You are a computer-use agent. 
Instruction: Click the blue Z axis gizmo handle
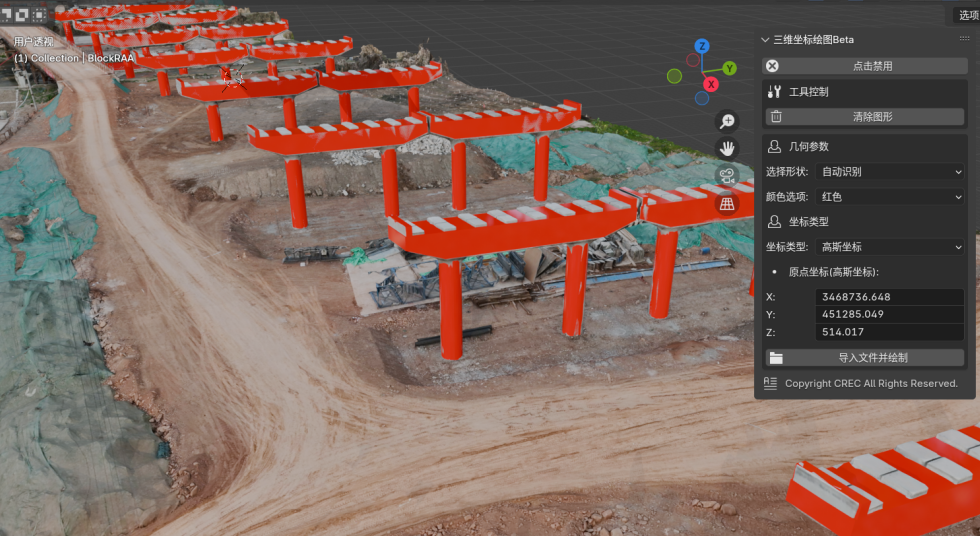click(x=702, y=46)
